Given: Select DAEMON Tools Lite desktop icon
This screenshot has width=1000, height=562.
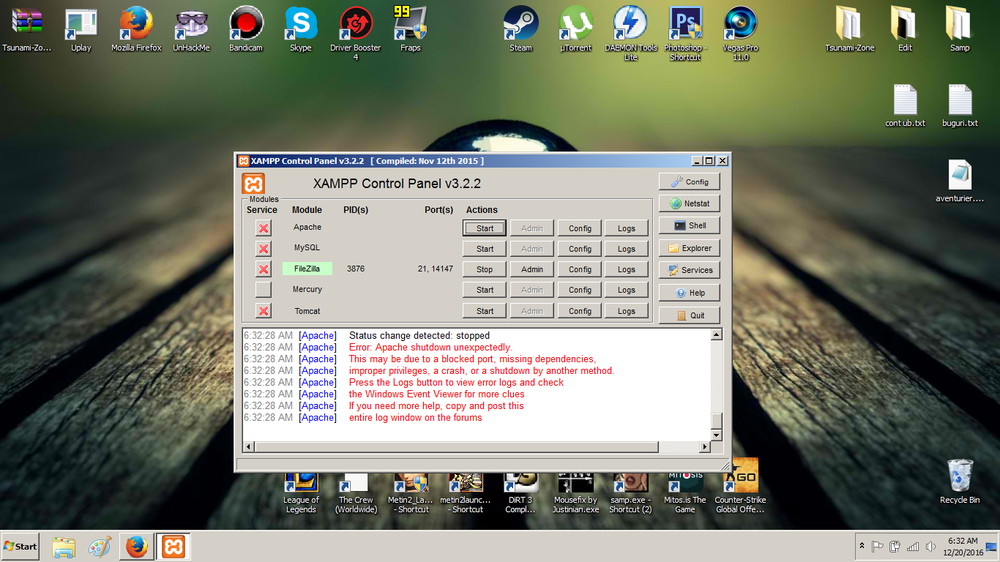Looking at the screenshot, I should pyautogui.click(x=630, y=33).
